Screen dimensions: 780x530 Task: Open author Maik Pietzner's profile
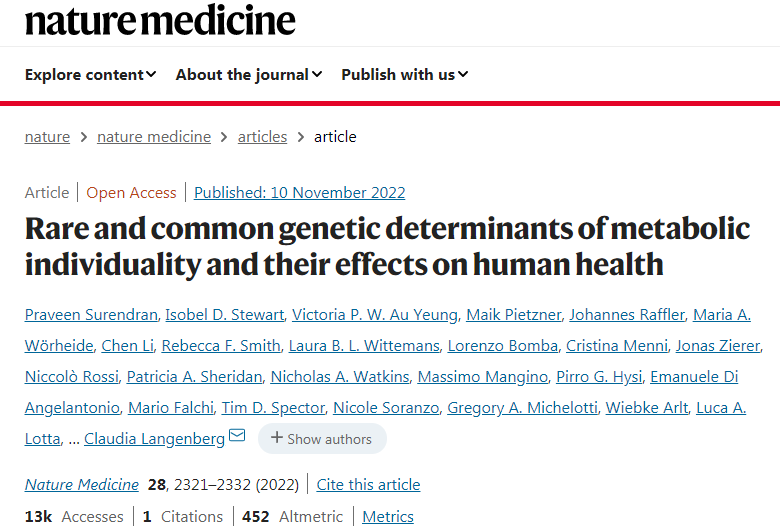(x=513, y=315)
